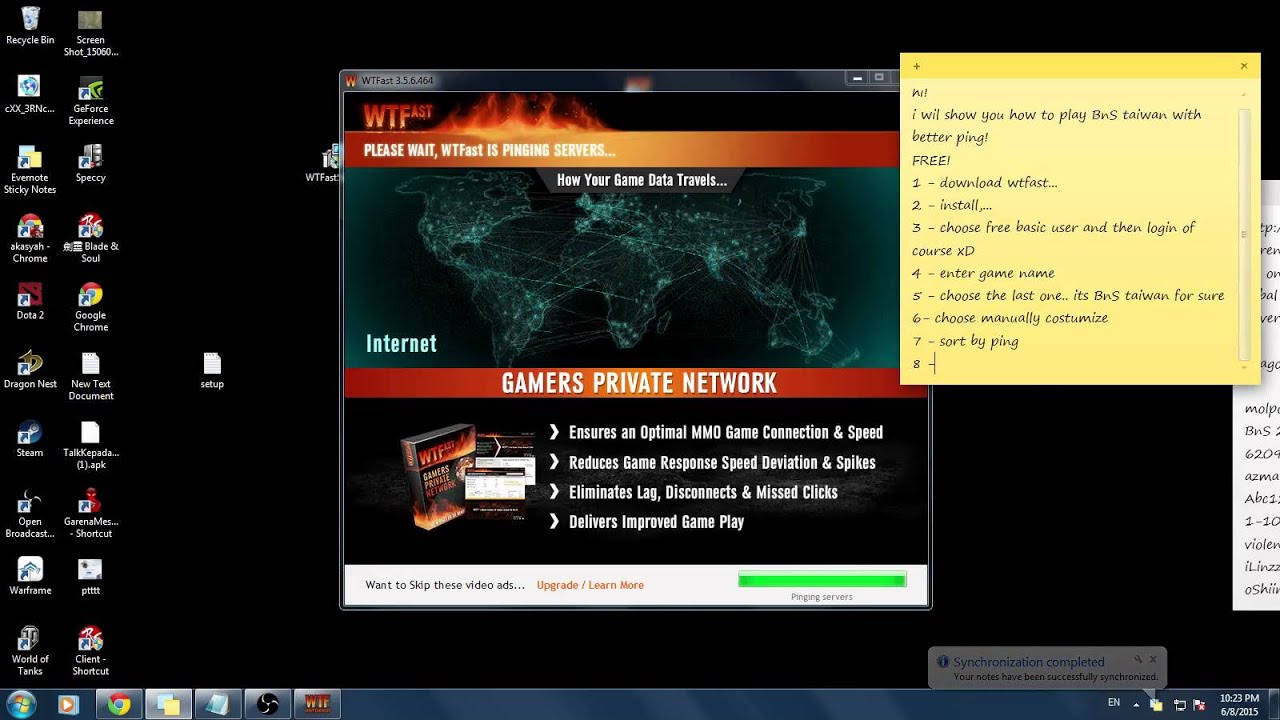The image size is (1280, 720).
Task: Launch Steam from the desktop
Action: [x=30, y=439]
